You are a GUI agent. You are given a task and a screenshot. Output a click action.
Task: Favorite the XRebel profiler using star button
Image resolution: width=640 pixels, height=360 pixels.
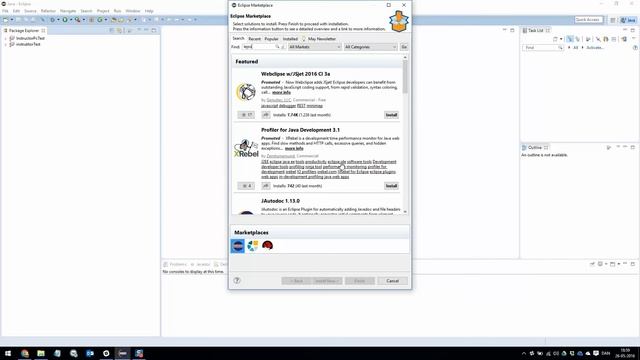[246, 186]
